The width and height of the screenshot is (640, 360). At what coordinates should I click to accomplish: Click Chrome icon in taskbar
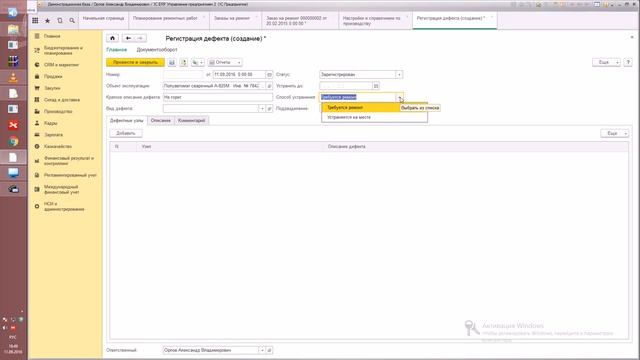point(13,142)
